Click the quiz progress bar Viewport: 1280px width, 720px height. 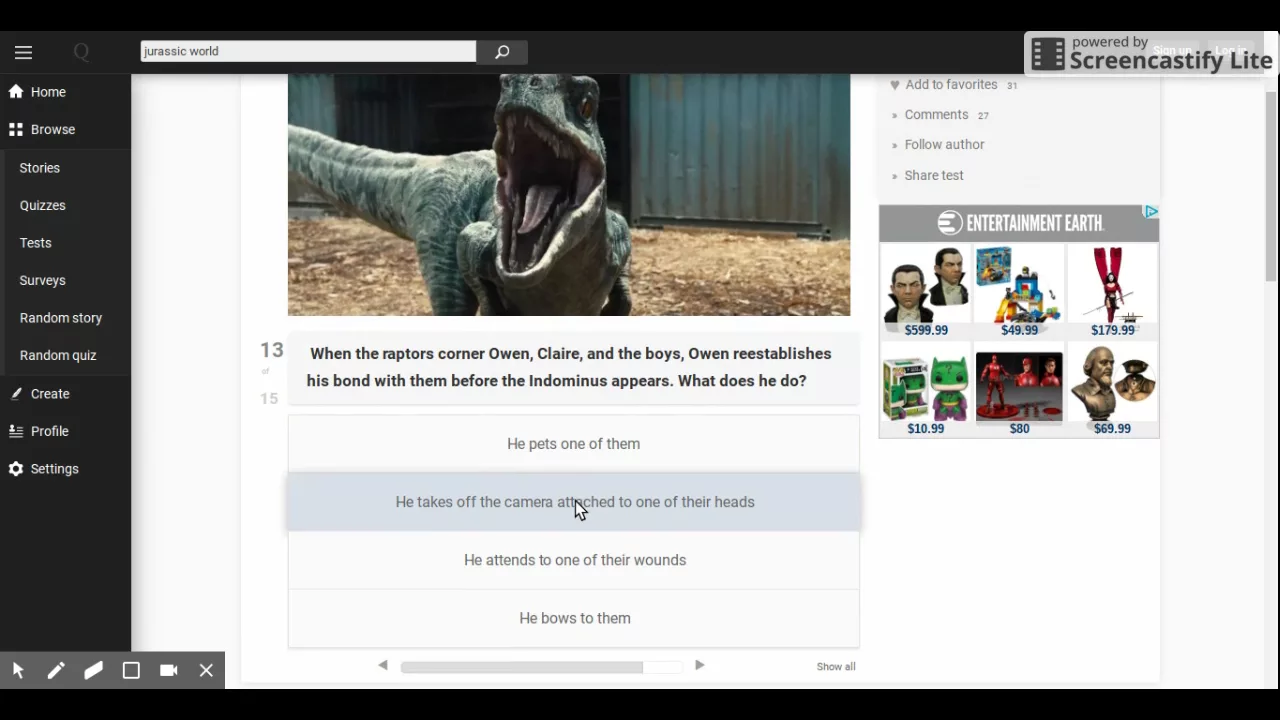[541, 667]
